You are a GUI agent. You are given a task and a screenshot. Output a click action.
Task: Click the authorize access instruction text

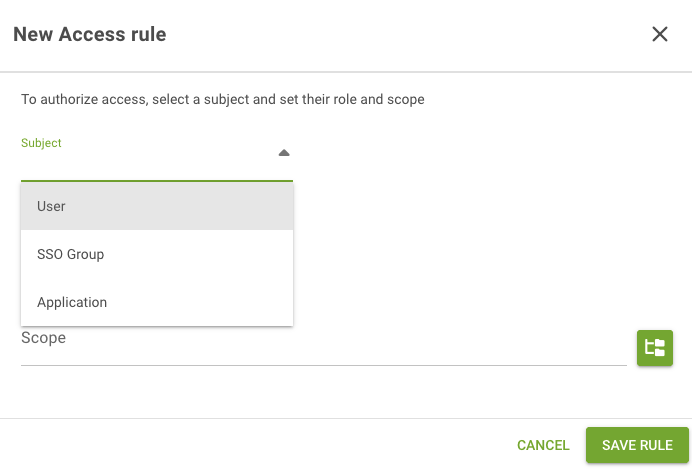(x=222, y=99)
